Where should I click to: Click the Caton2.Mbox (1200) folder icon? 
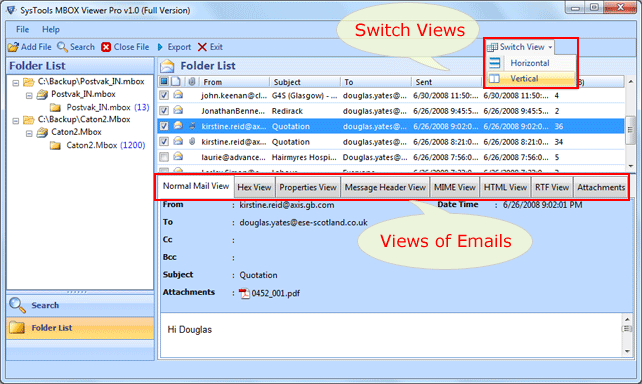(x=55, y=145)
